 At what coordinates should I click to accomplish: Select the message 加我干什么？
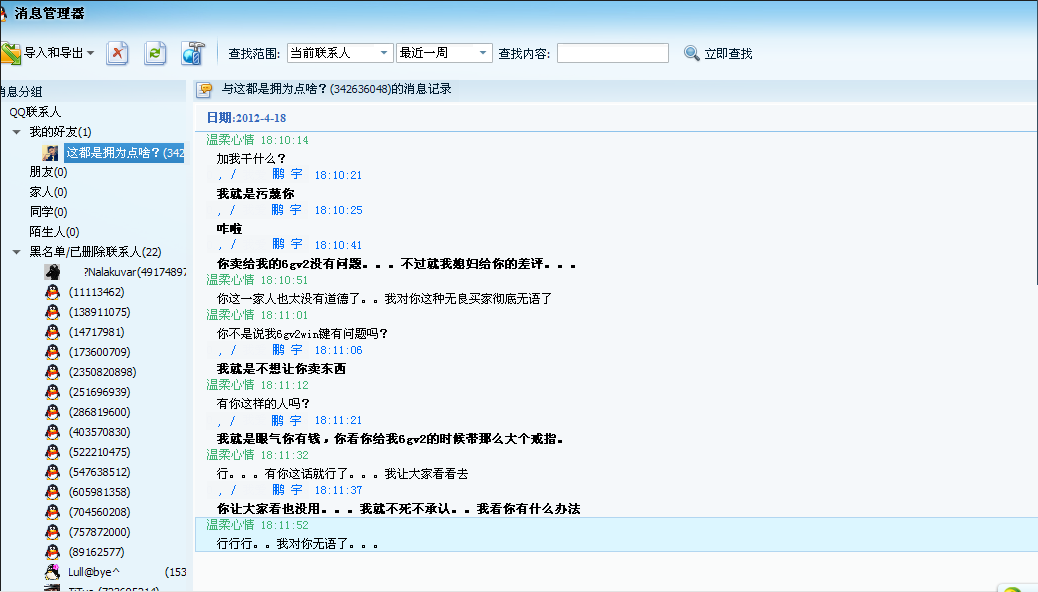point(252,159)
